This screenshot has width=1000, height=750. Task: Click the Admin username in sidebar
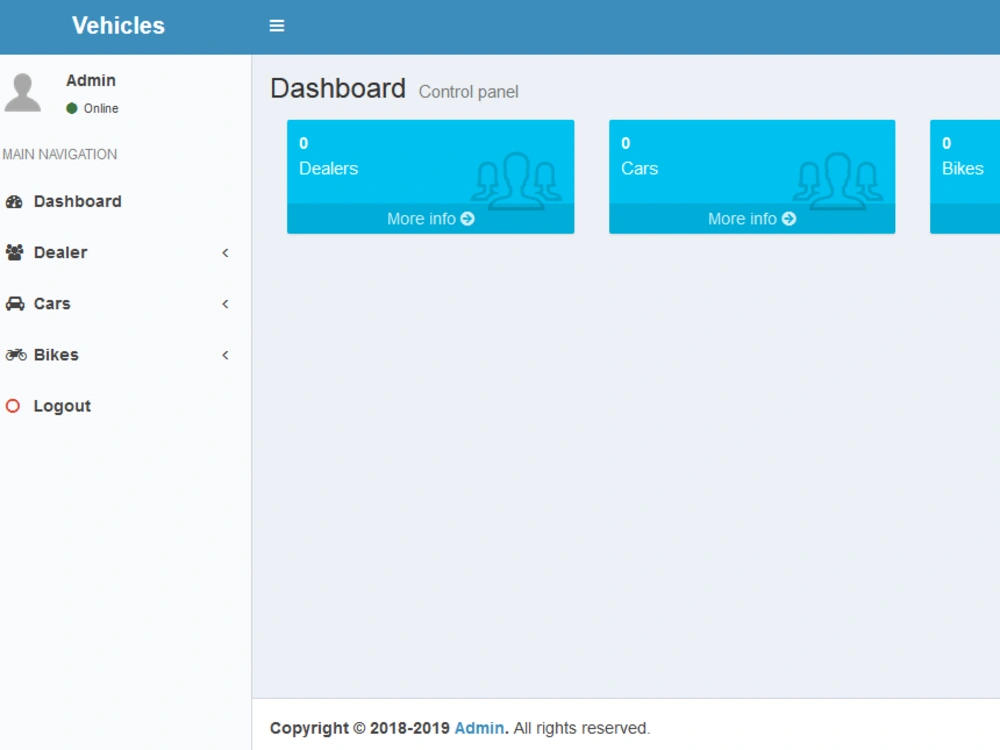point(91,80)
